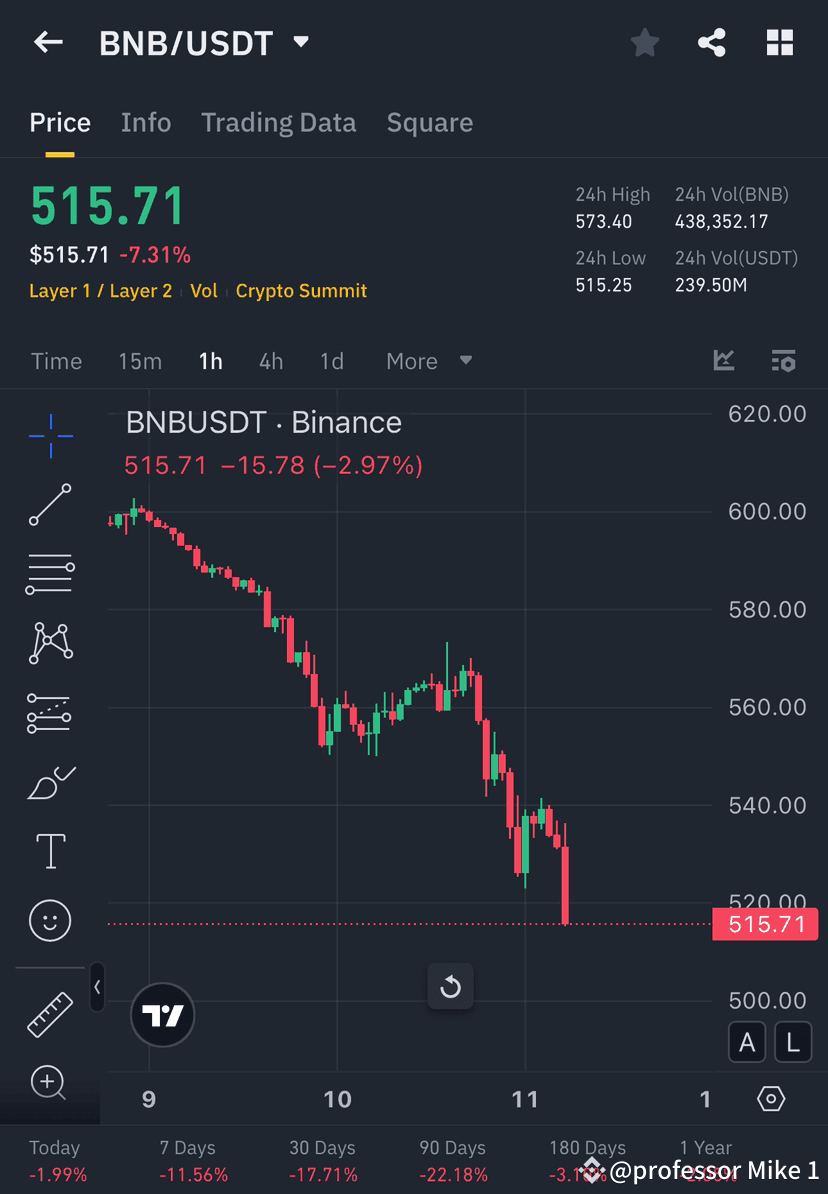The height and width of the screenshot is (1194, 828).
Task: Toggle the auto scale A button
Action: coord(747,1042)
